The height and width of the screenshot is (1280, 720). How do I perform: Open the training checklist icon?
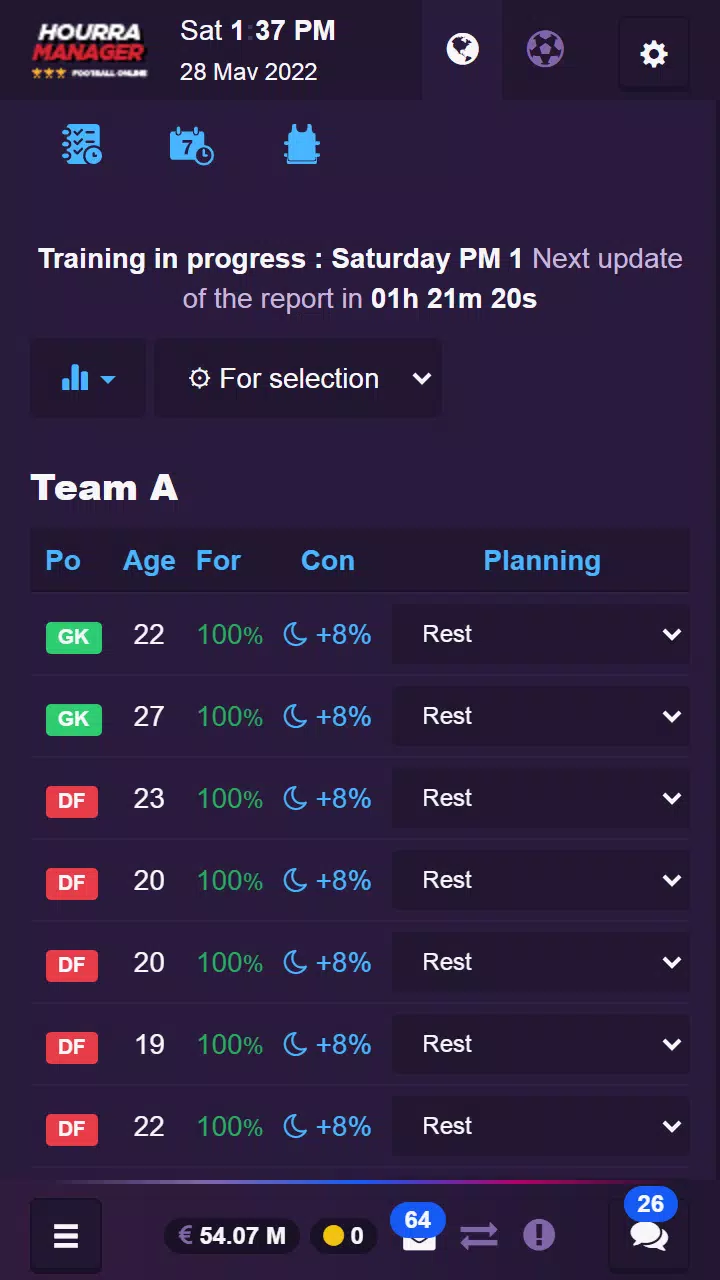coord(82,146)
